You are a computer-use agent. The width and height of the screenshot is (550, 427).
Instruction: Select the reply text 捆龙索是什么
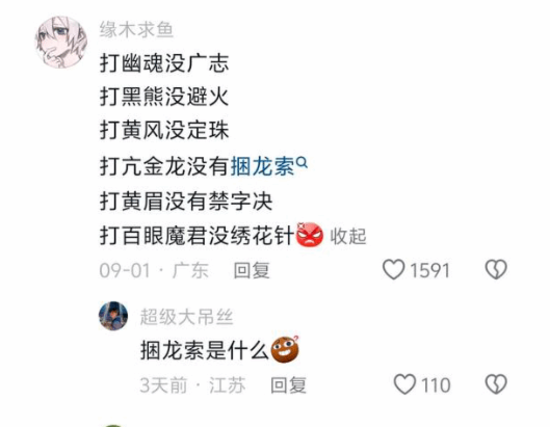click(x=204, y=350)
